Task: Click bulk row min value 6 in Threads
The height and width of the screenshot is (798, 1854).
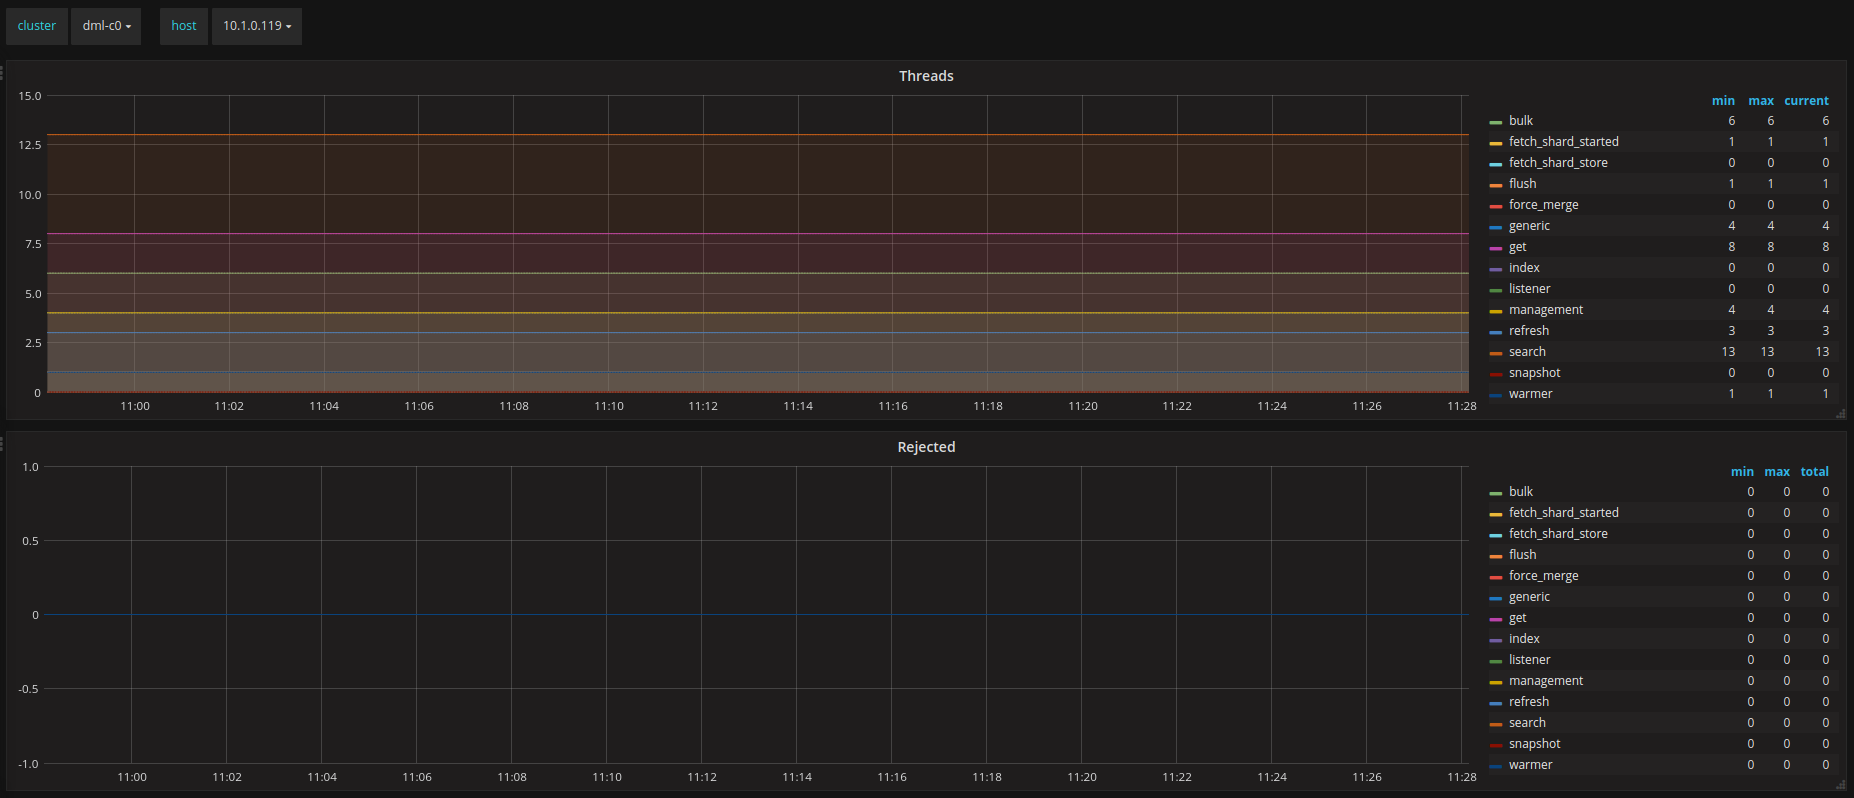Action: (x=1732, y=121)
